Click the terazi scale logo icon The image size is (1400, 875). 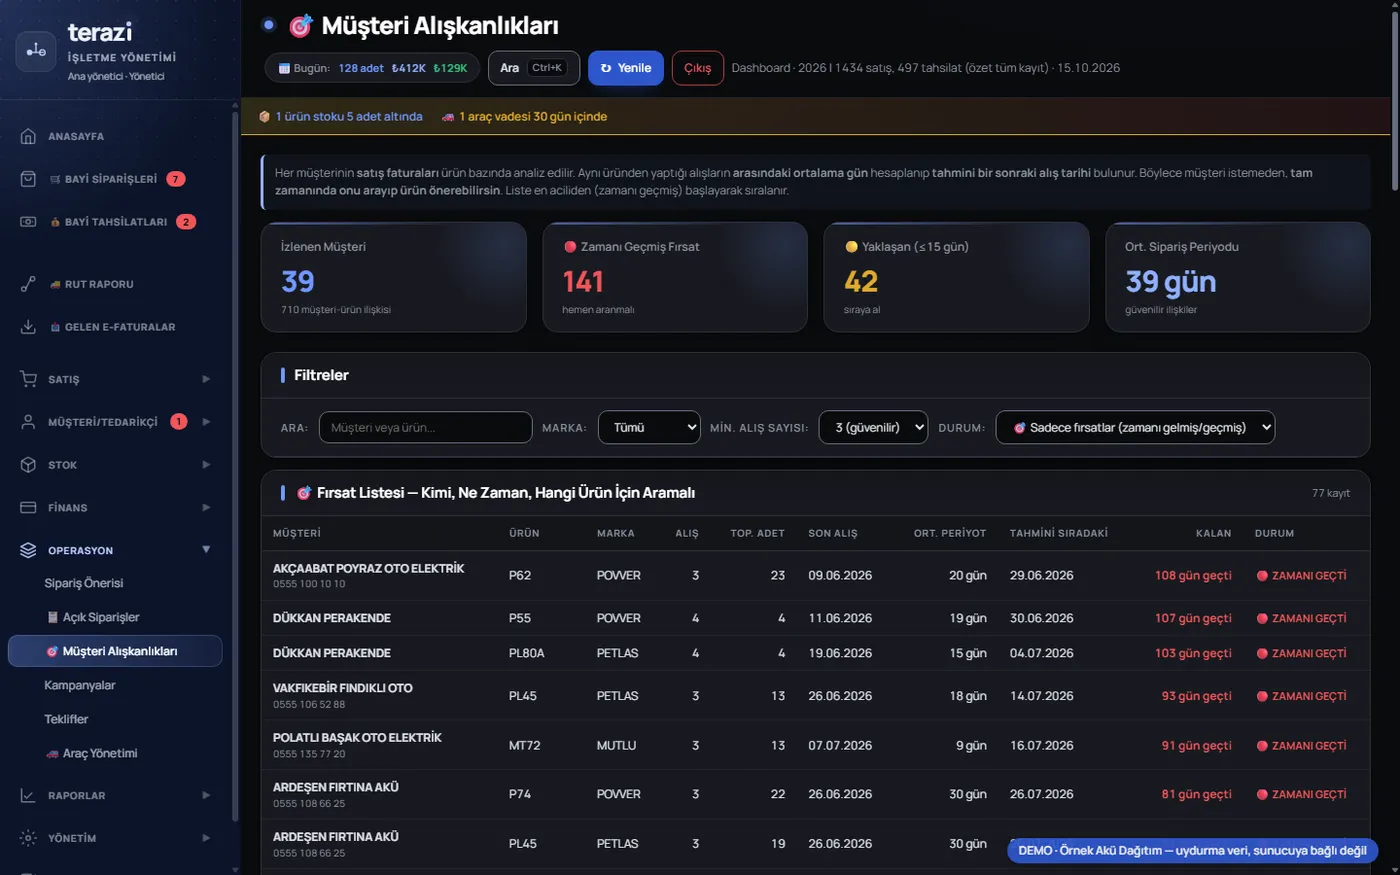(x=36, y=51)
